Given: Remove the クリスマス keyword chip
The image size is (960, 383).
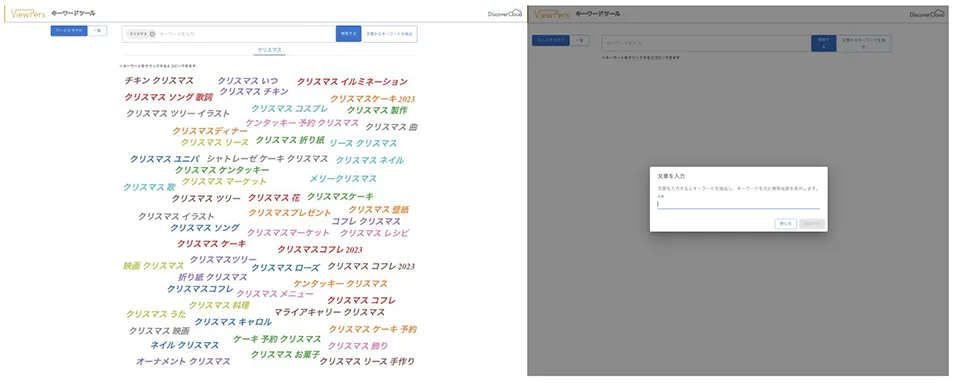Looking at the screenshot, I should (x=152, y=34).
